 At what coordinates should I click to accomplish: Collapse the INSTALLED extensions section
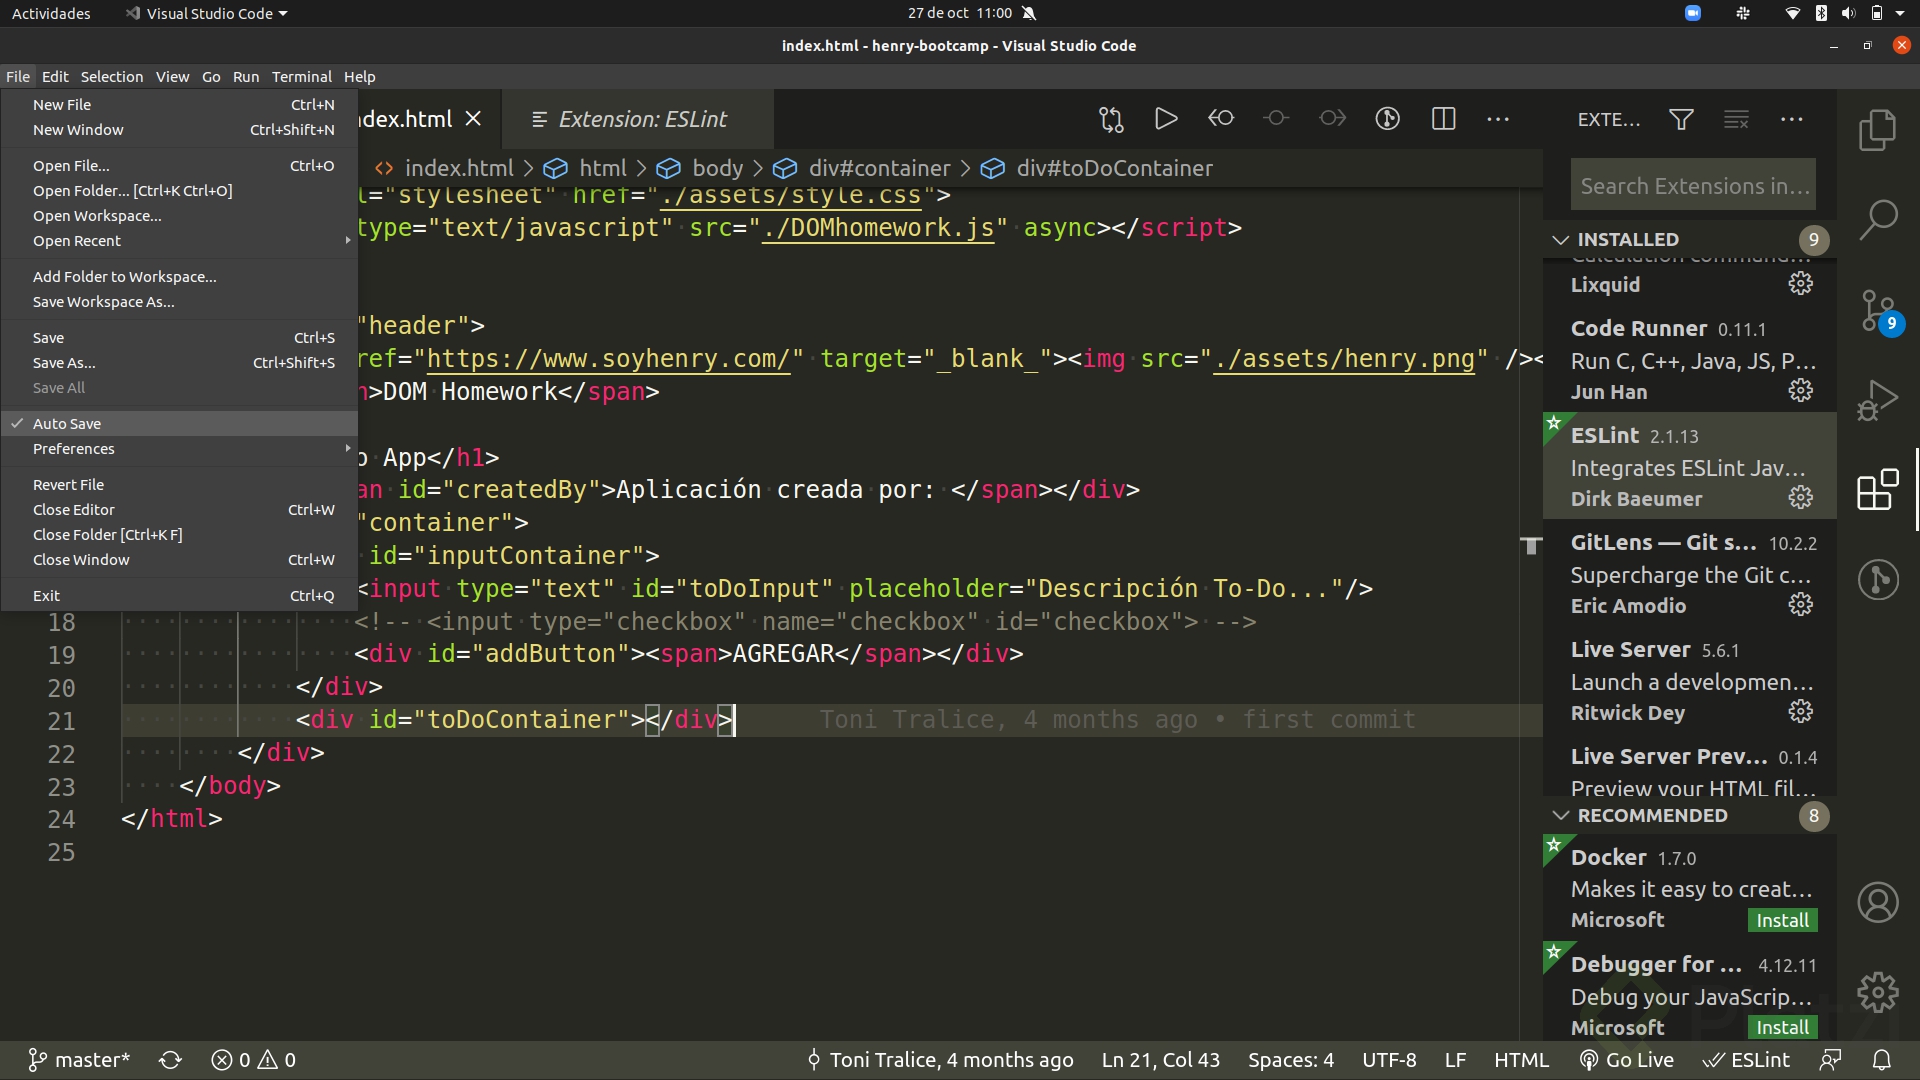coord(1690,240)
